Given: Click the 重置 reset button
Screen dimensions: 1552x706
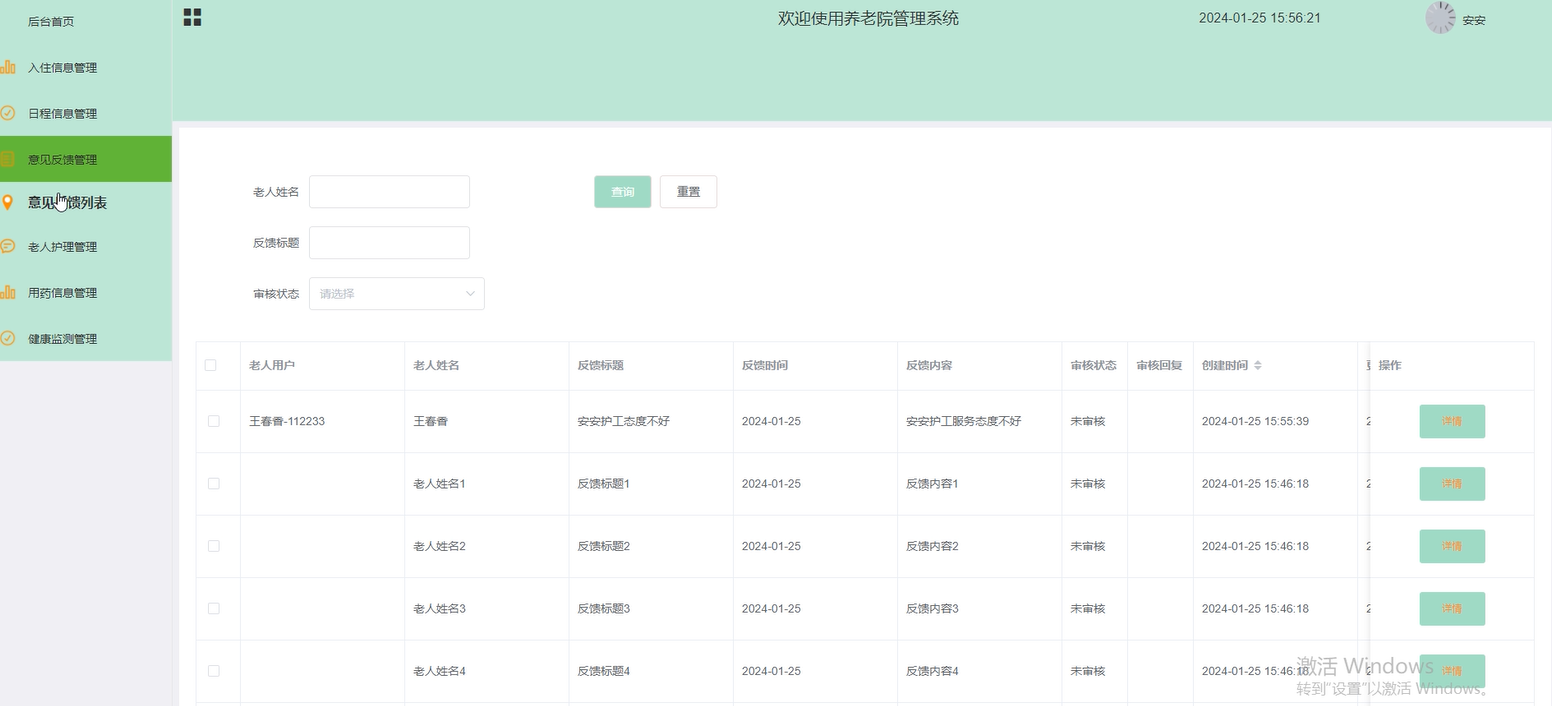Looking at the screenshot, I should point(688,191).
